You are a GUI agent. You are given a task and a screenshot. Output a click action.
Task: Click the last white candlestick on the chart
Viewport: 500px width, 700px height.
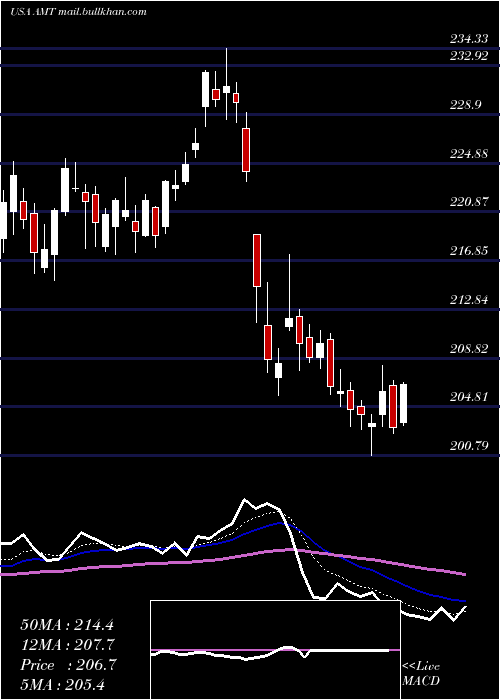pos(404,403)
